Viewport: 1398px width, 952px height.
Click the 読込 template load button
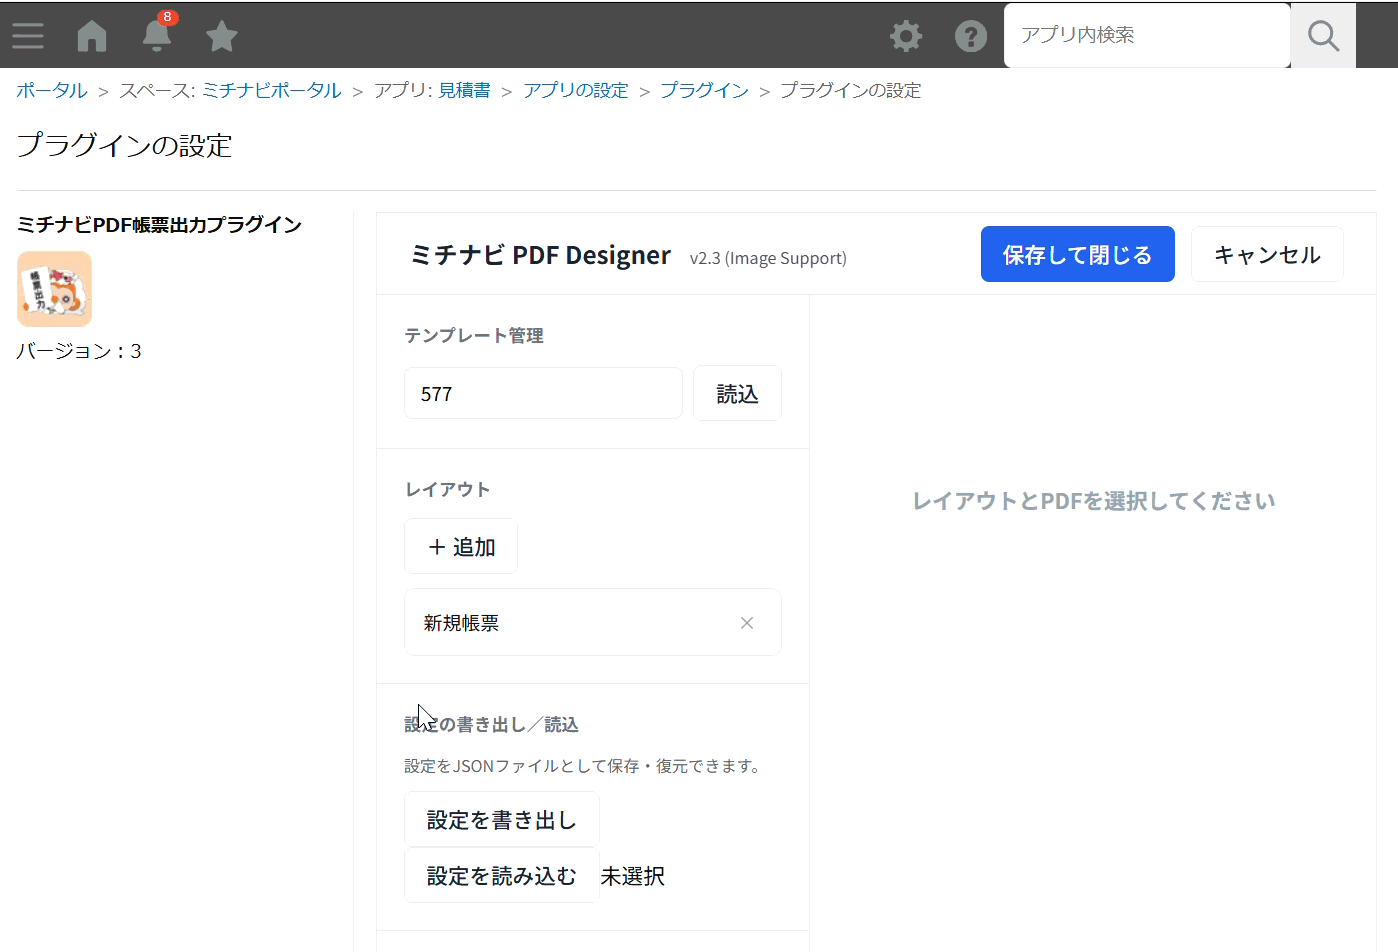coord(737,394)
